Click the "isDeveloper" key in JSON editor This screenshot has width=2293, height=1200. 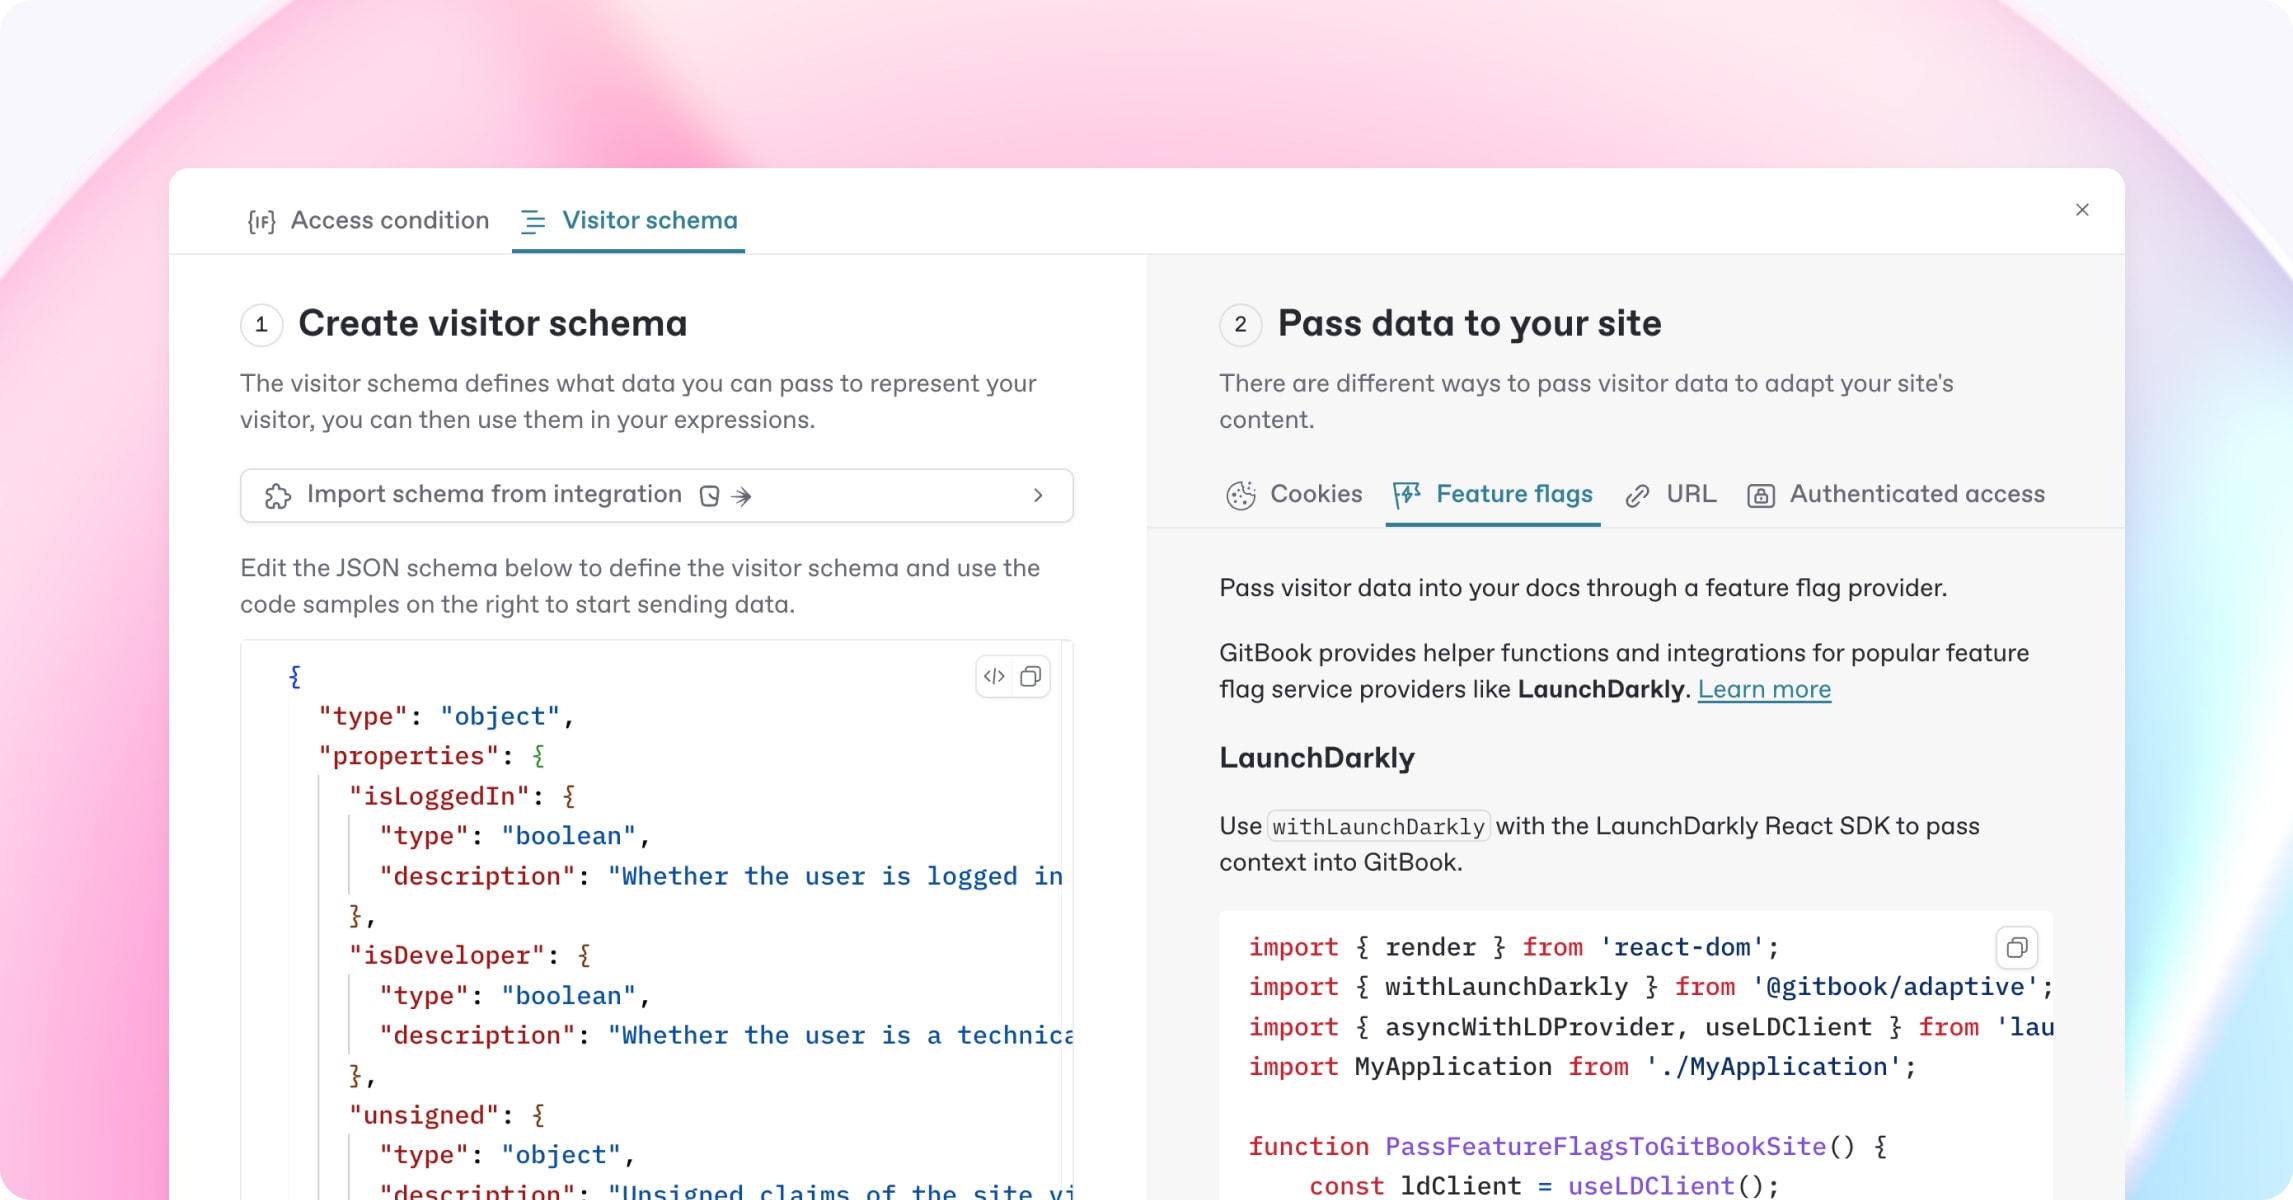tap(446, 955)
